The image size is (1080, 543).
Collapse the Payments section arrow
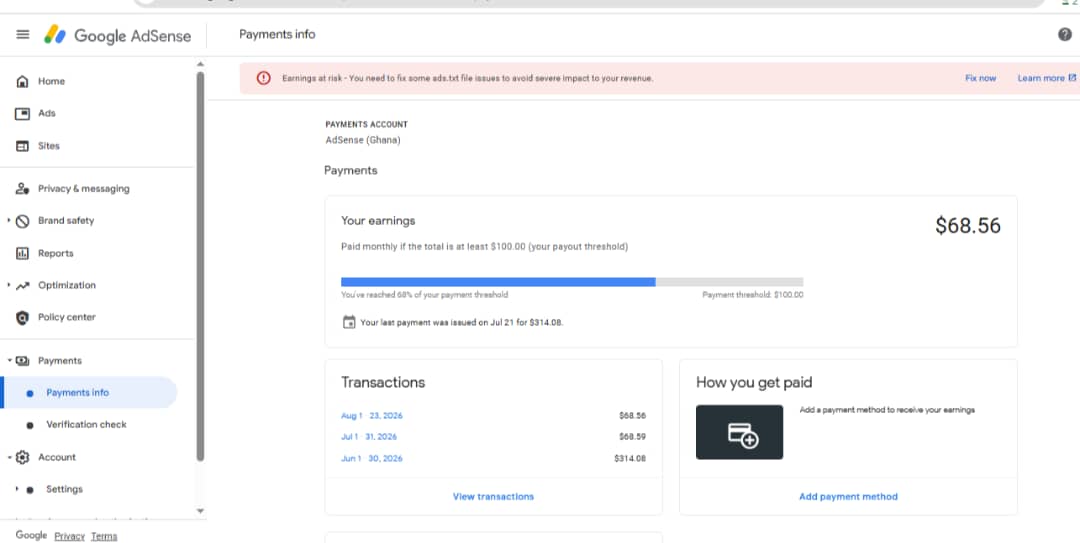pyautogui.click(x=9, y=360)
